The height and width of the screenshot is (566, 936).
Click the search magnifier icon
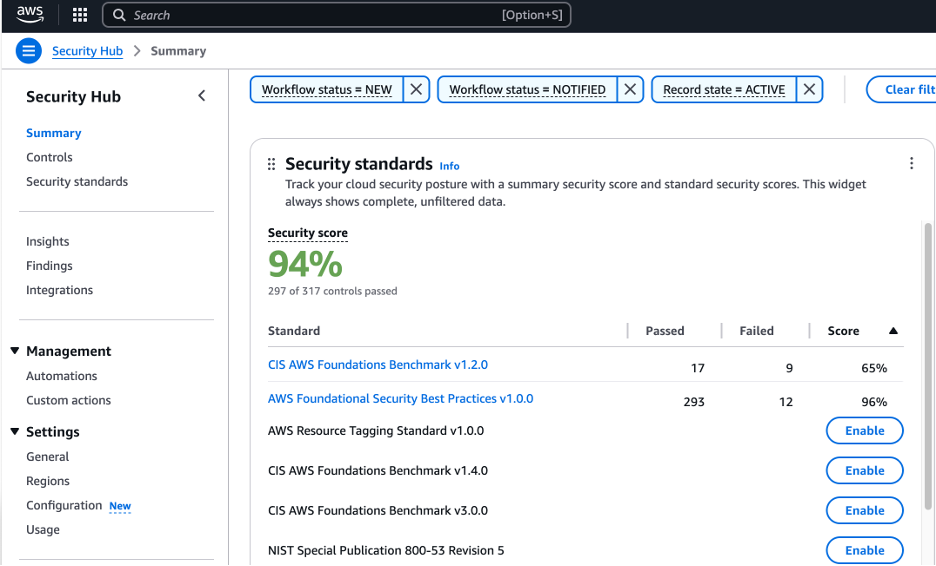click(119, 15)
